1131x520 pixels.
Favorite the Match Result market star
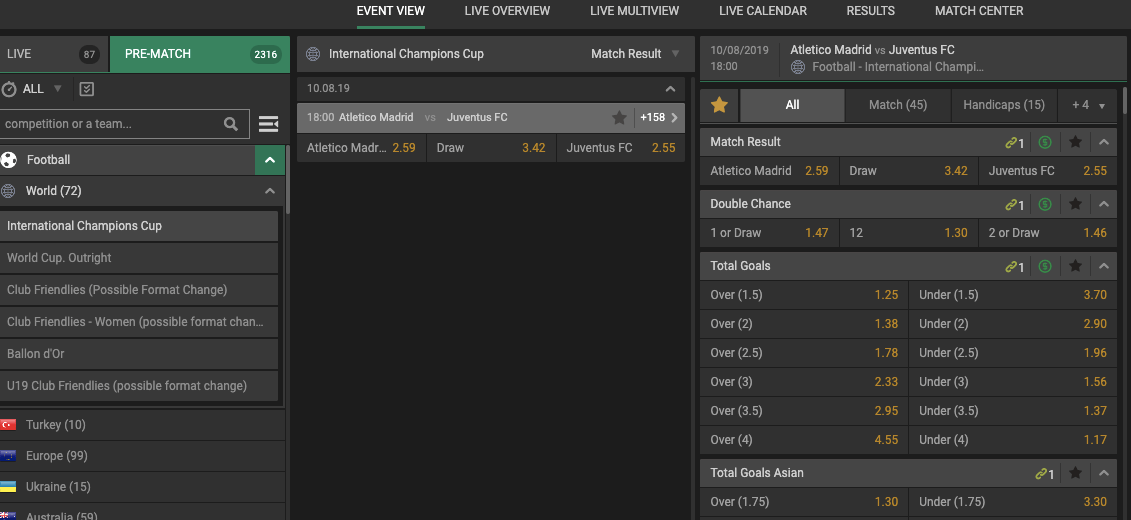tap(1075, 142)
